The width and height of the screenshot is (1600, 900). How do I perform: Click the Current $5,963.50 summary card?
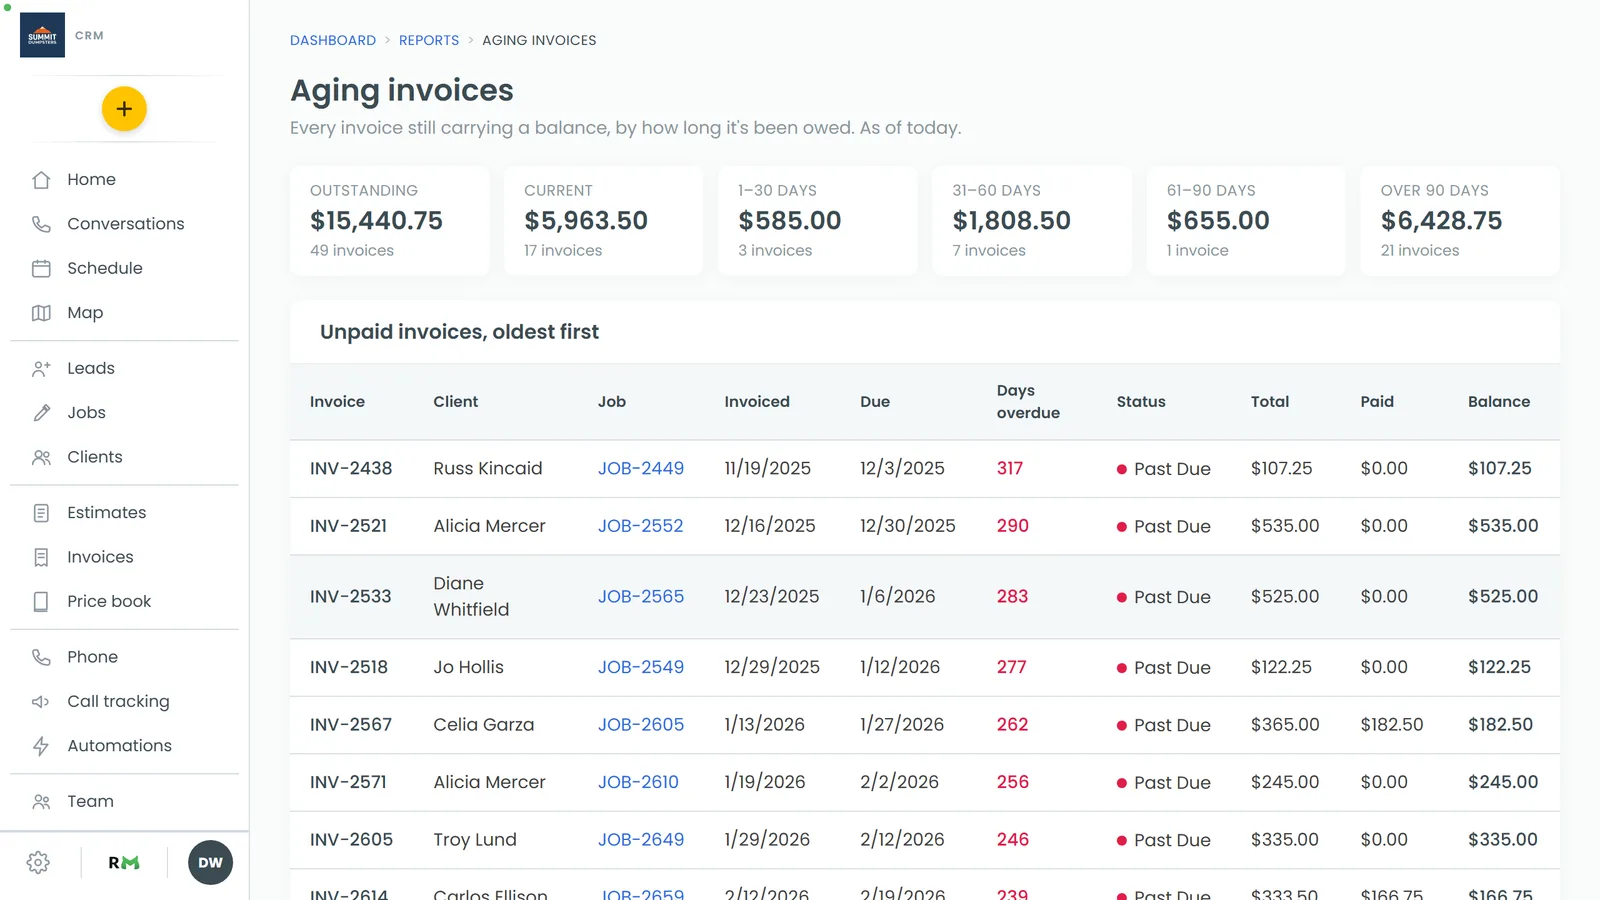pos(604,221)
